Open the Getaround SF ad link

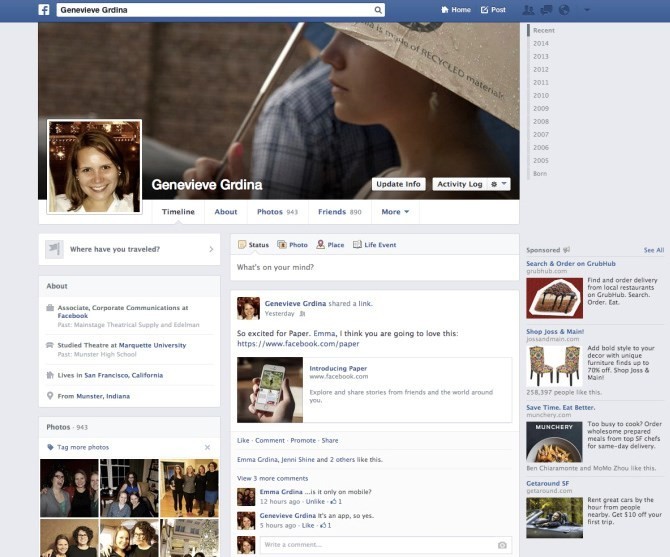click(x=547, y=484)
